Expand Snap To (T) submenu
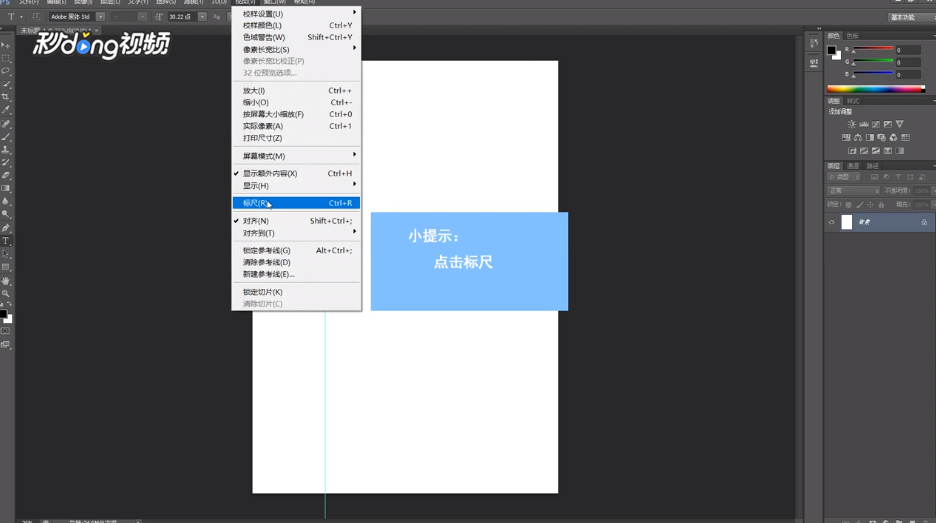This screenshot has height=523, width=936. (296, 233)
